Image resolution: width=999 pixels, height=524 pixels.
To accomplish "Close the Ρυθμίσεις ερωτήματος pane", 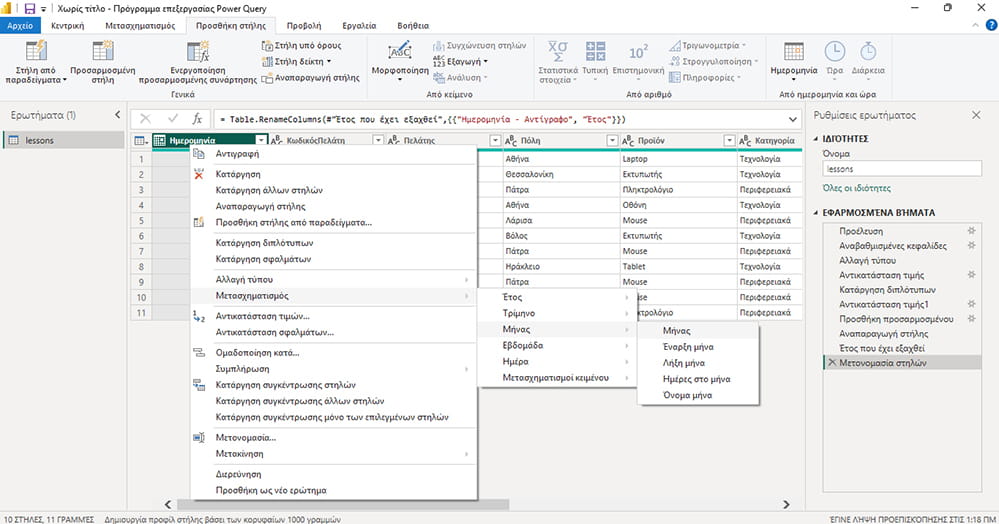I will point(976,115).
